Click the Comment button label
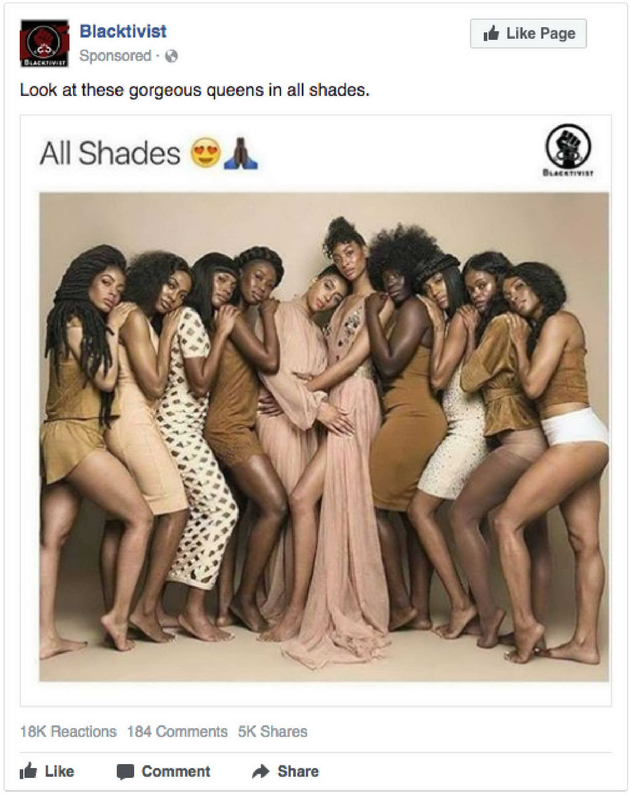Viewport: 629px width, 800px height. point(175,771)
